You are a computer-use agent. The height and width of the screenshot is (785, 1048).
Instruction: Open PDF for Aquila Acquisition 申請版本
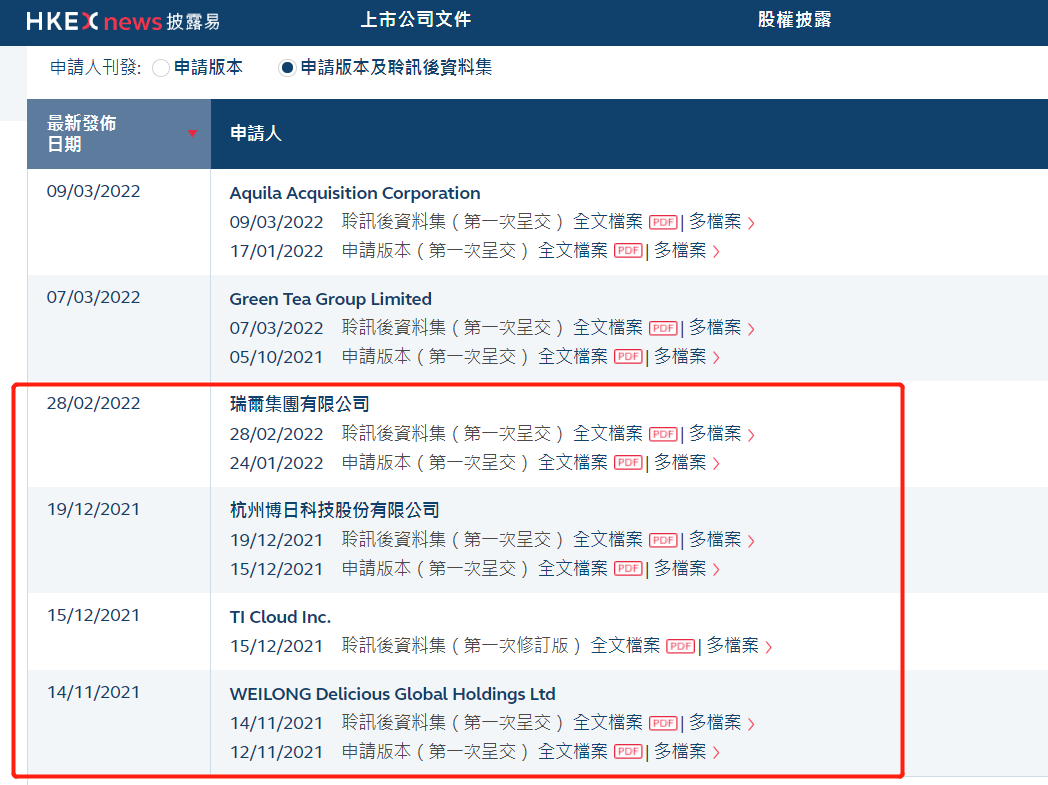629,250
